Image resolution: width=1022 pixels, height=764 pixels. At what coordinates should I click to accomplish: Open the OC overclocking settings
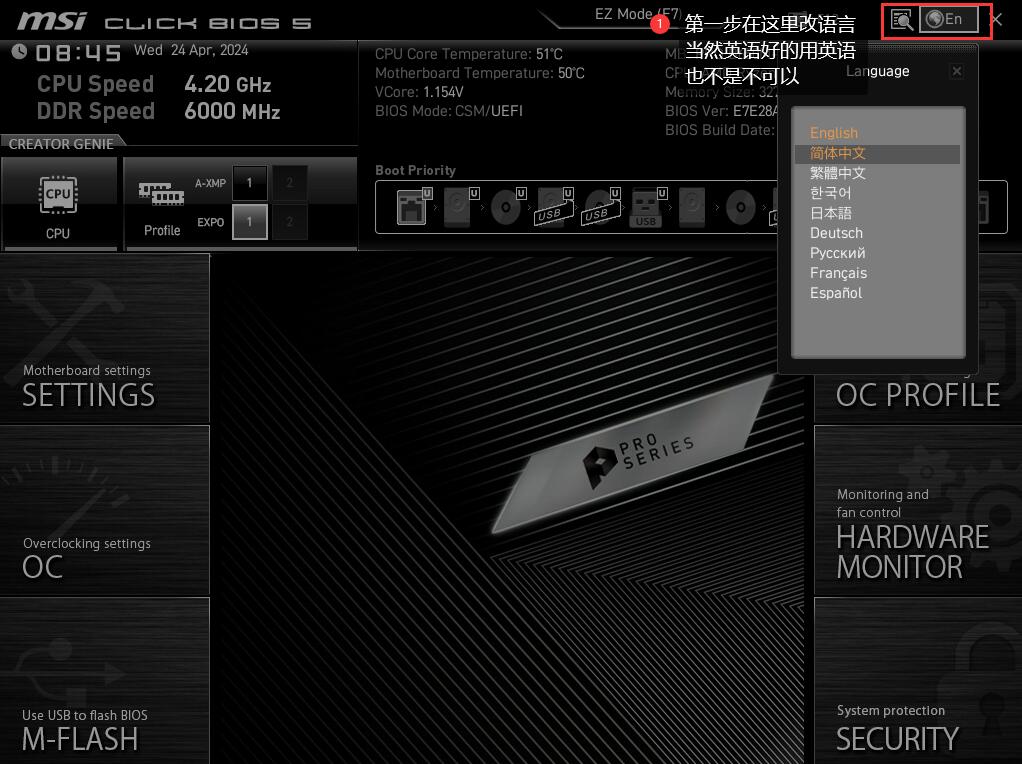point(43,558)
